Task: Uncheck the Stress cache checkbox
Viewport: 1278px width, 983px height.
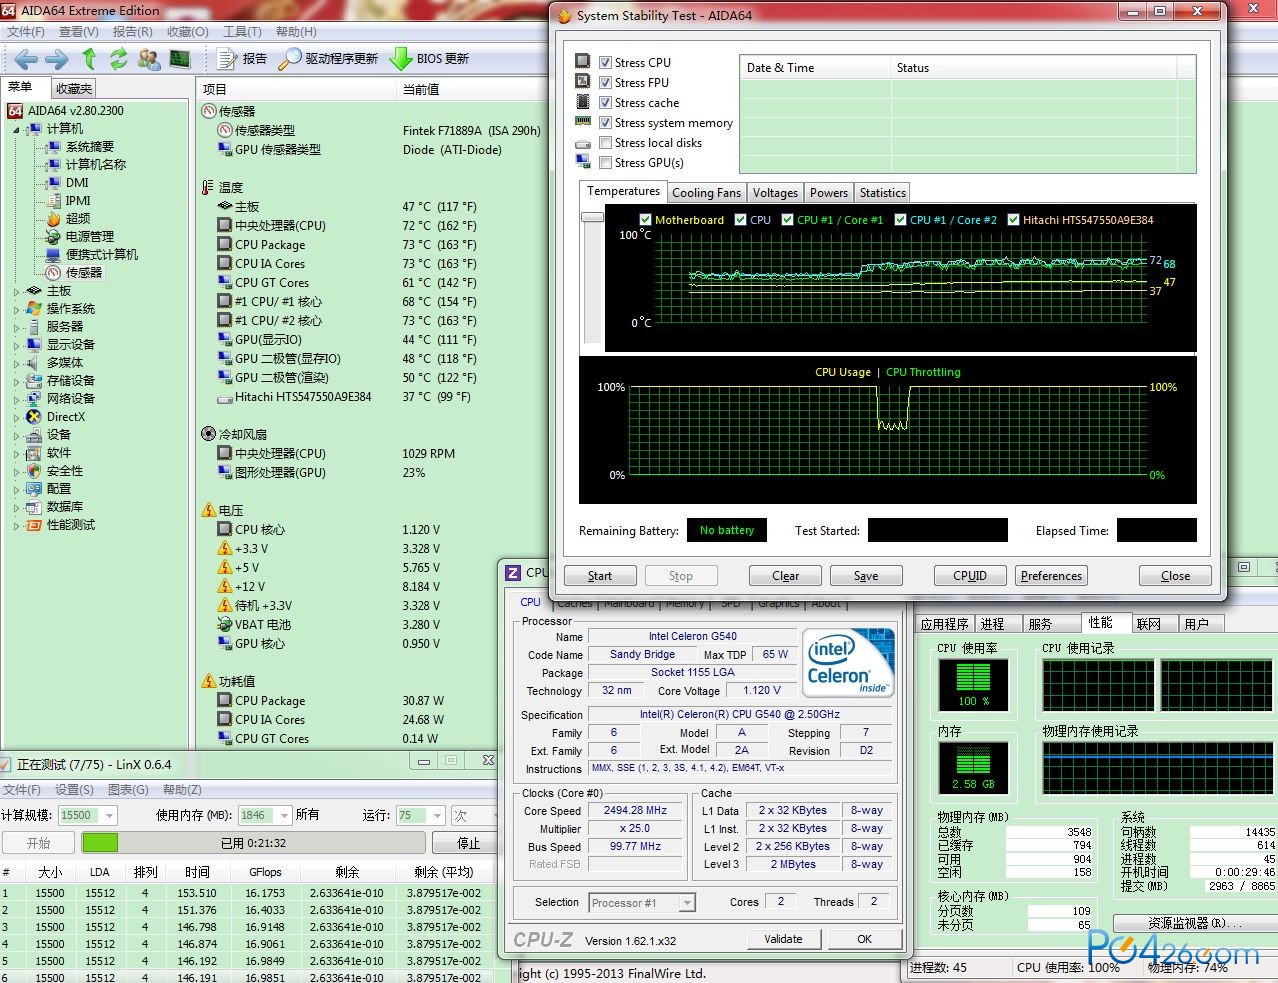Action: click(605, 102)
